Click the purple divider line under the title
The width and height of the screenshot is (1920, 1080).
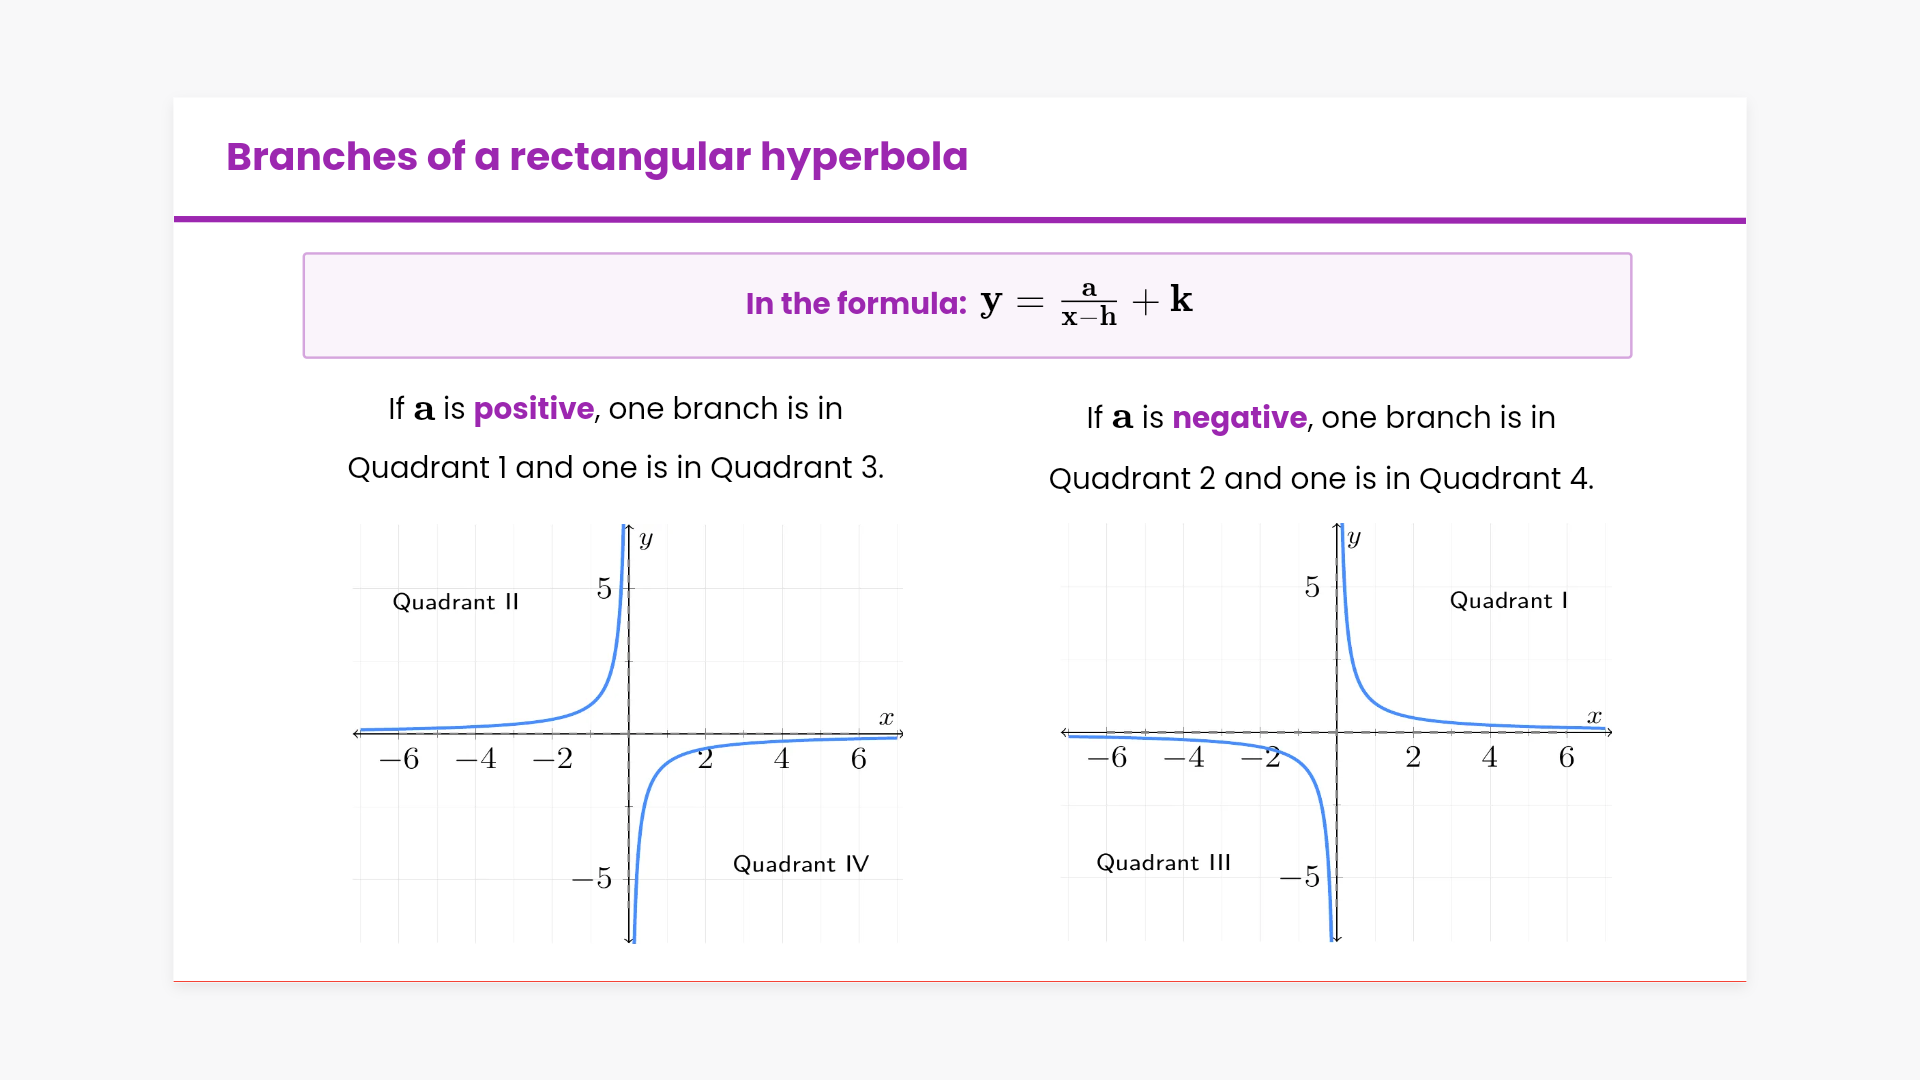coord(960,220)
